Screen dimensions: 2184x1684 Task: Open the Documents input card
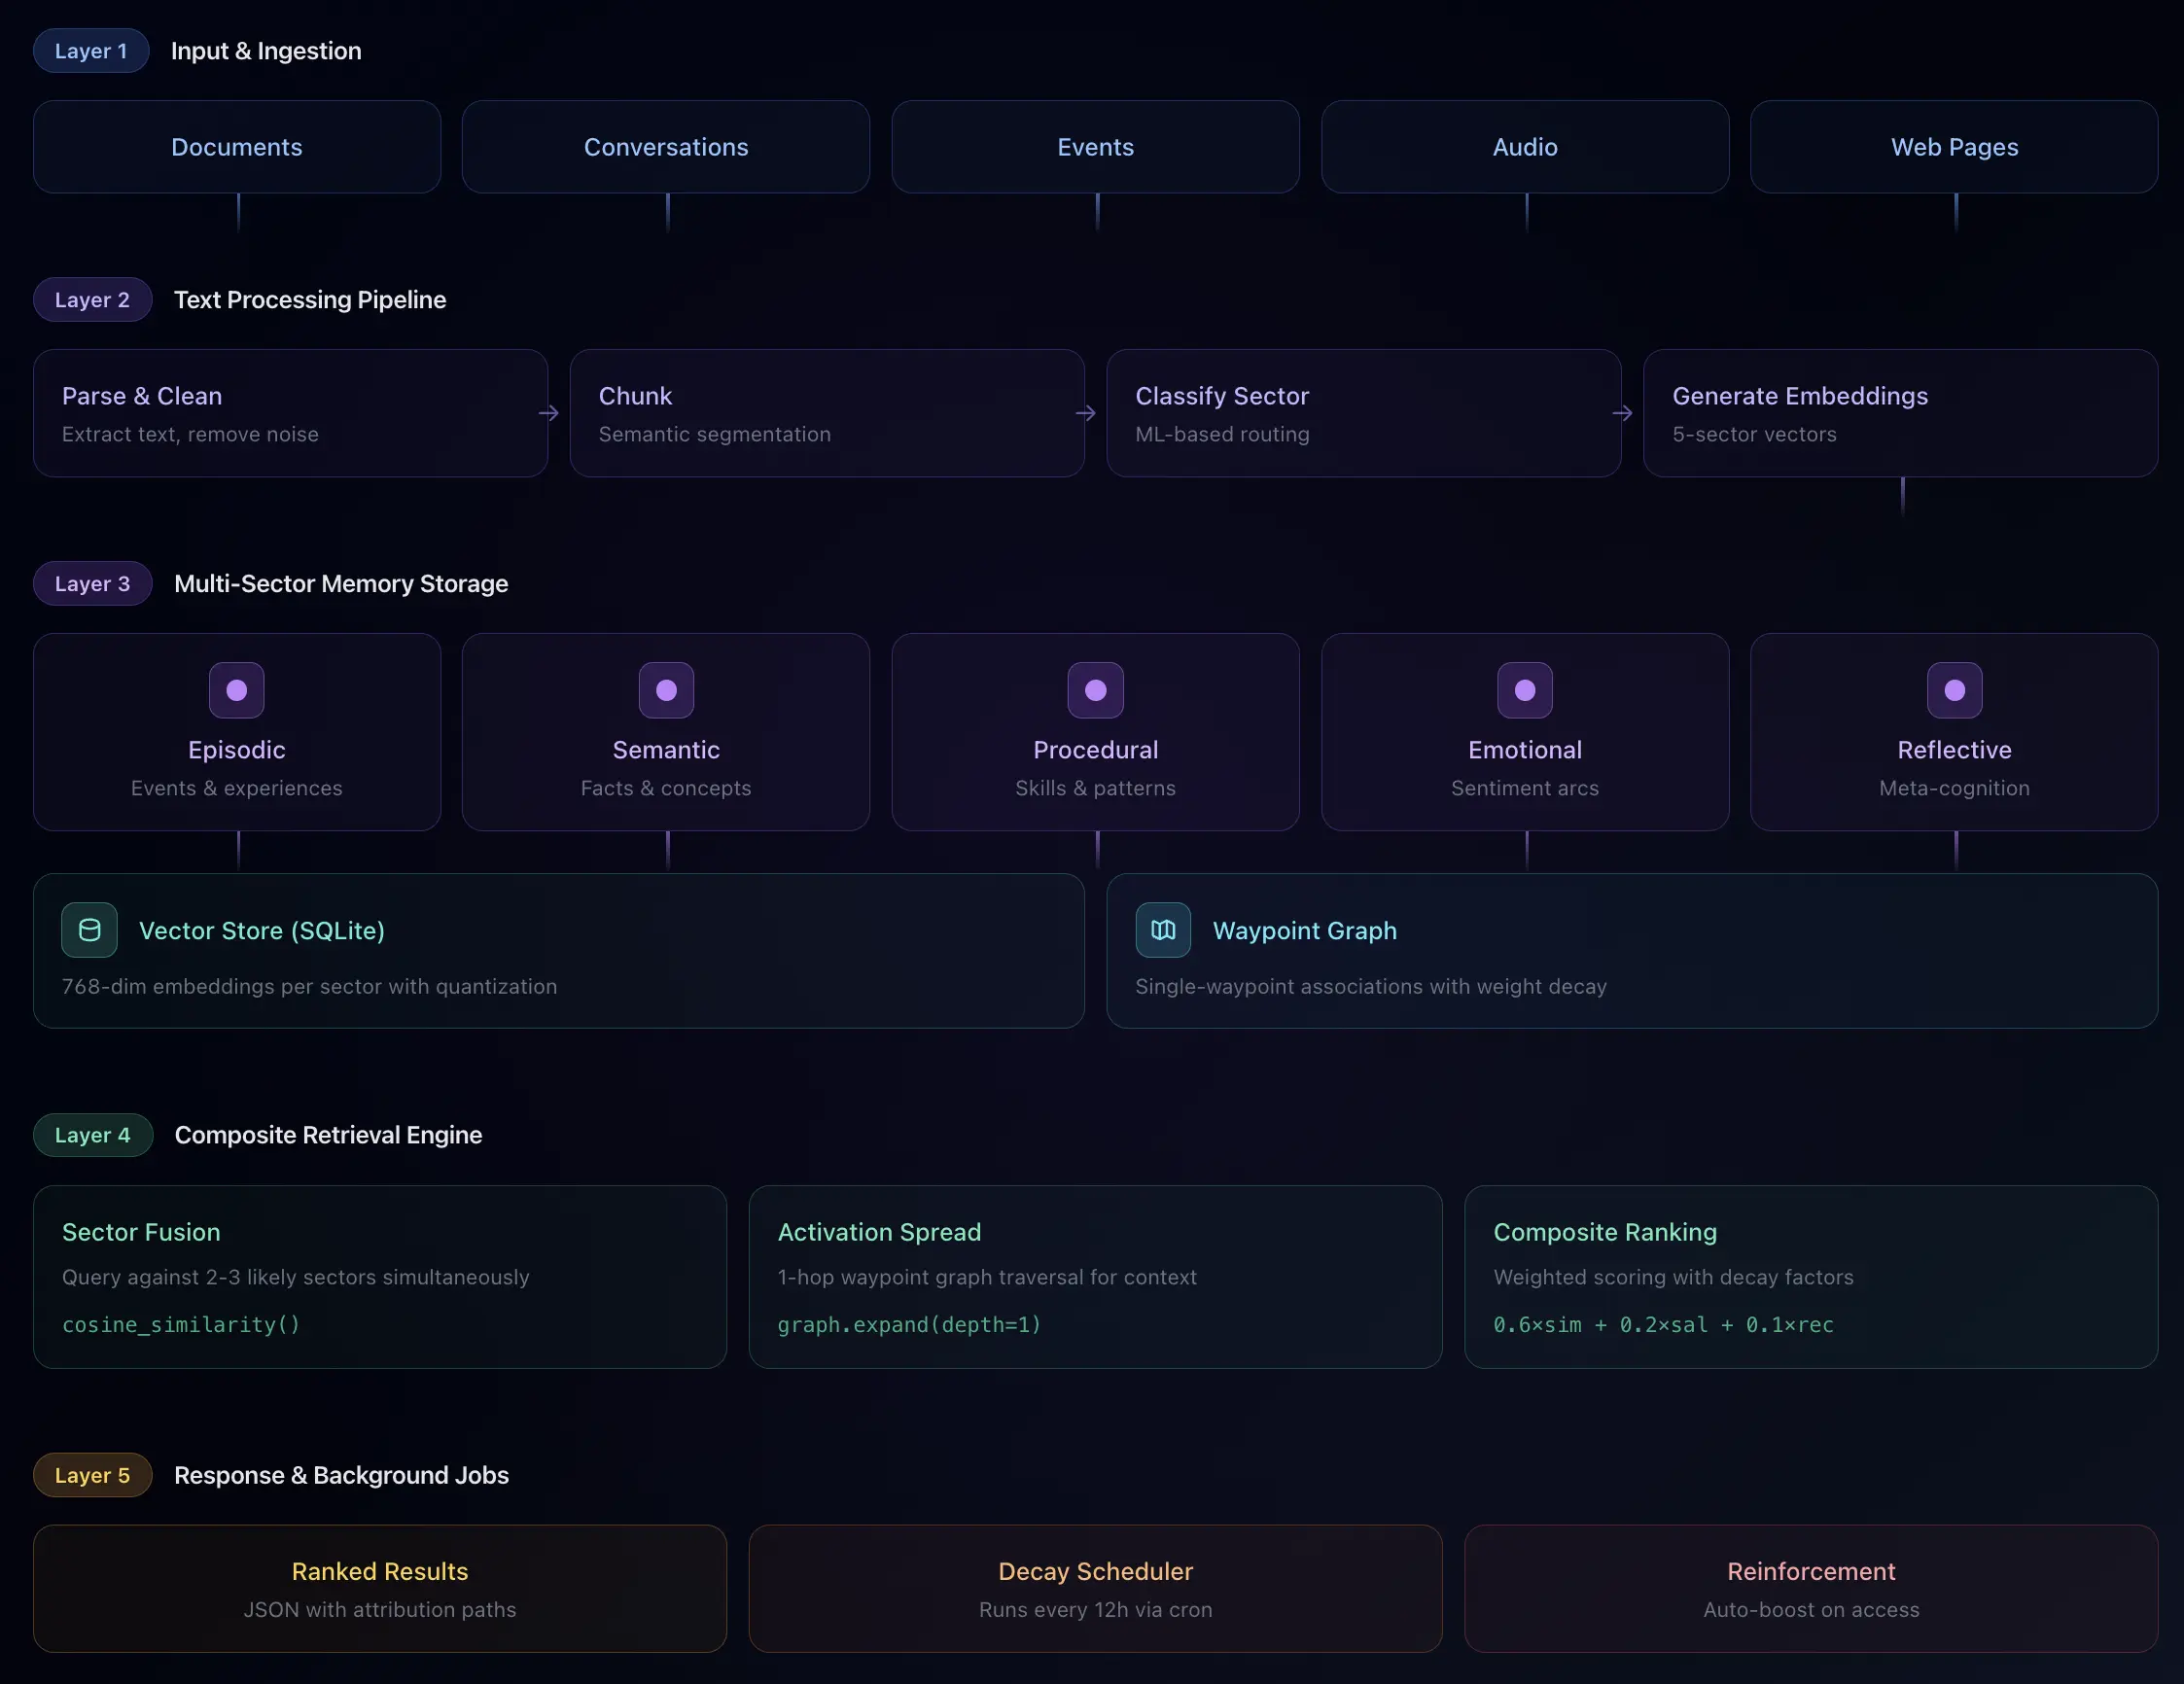click(x=237, y=147)
